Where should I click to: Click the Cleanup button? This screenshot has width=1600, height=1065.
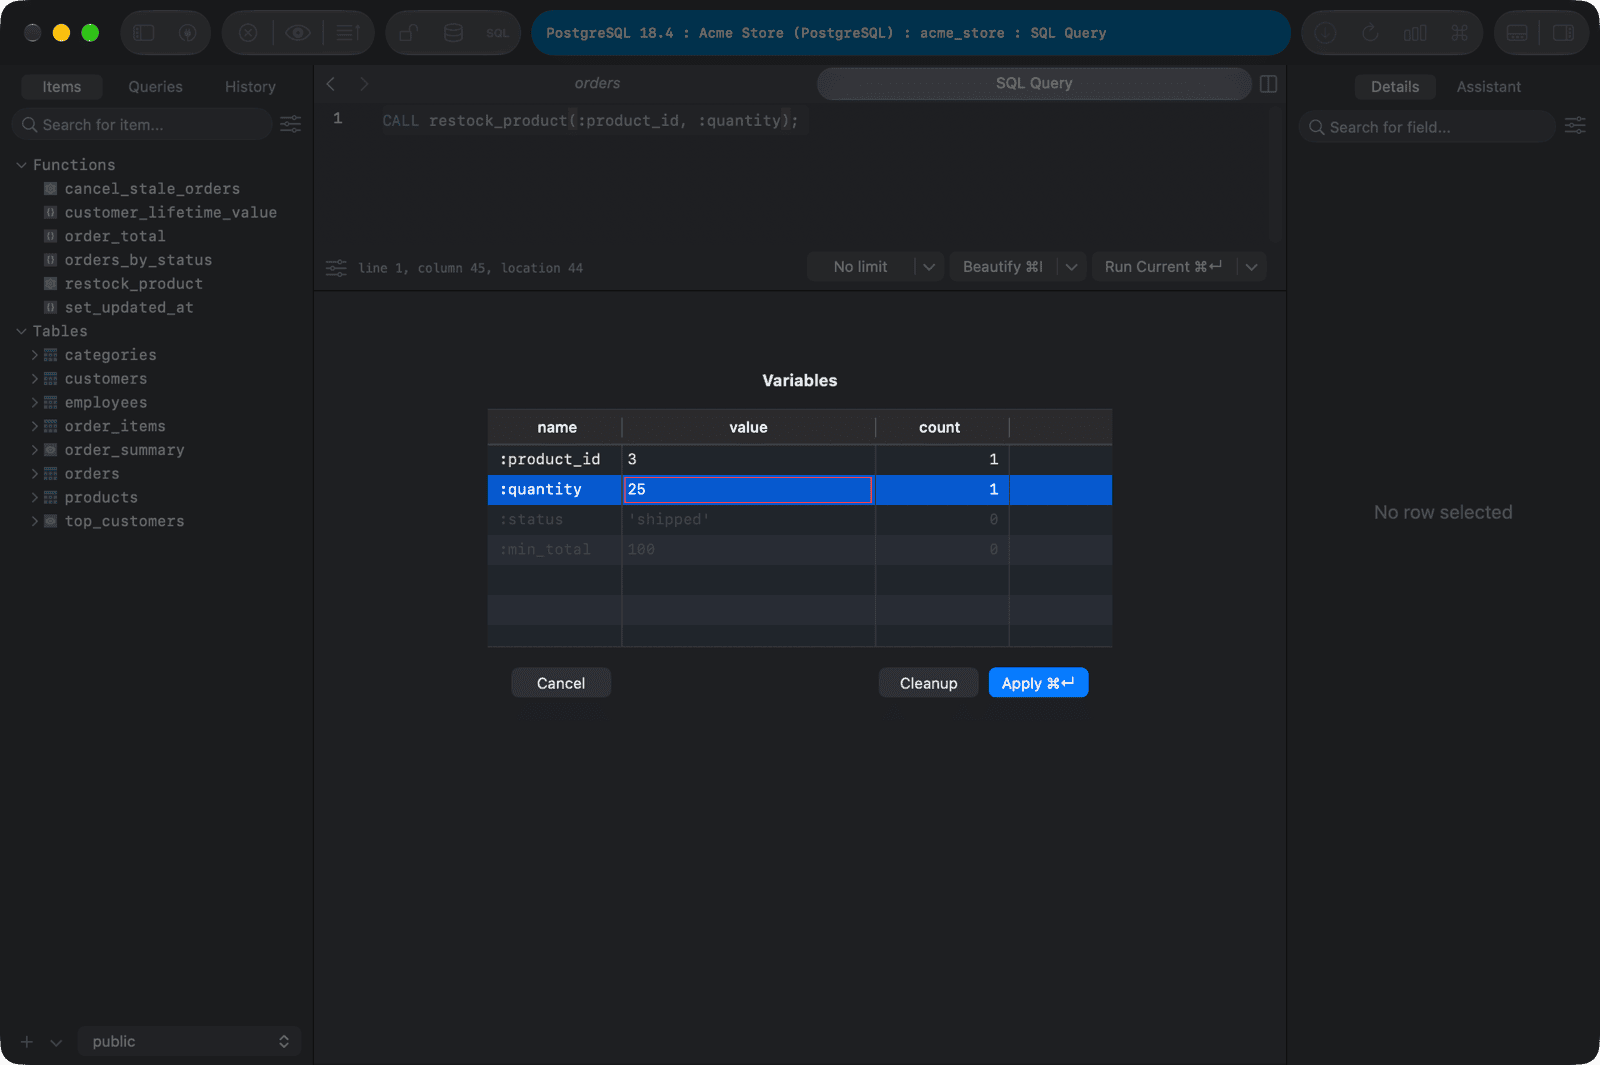928,683
